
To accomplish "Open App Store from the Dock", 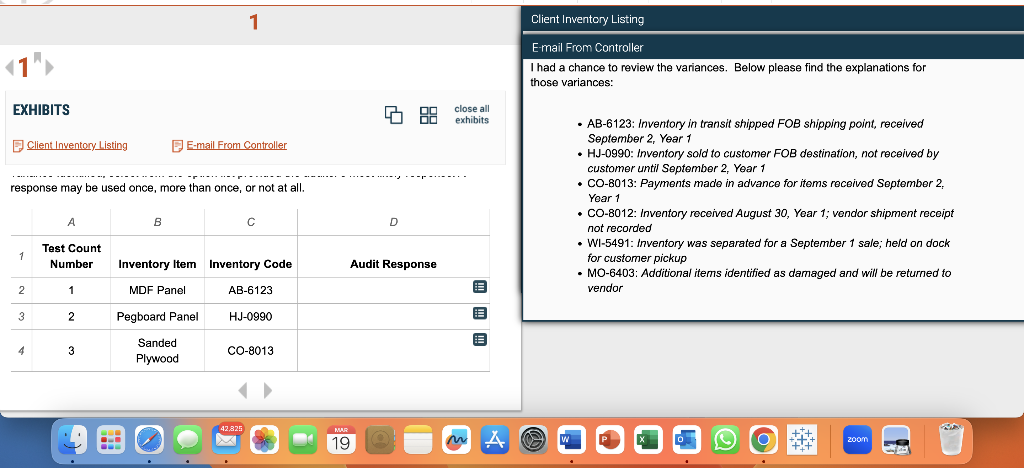I will [x=494, y=440].
